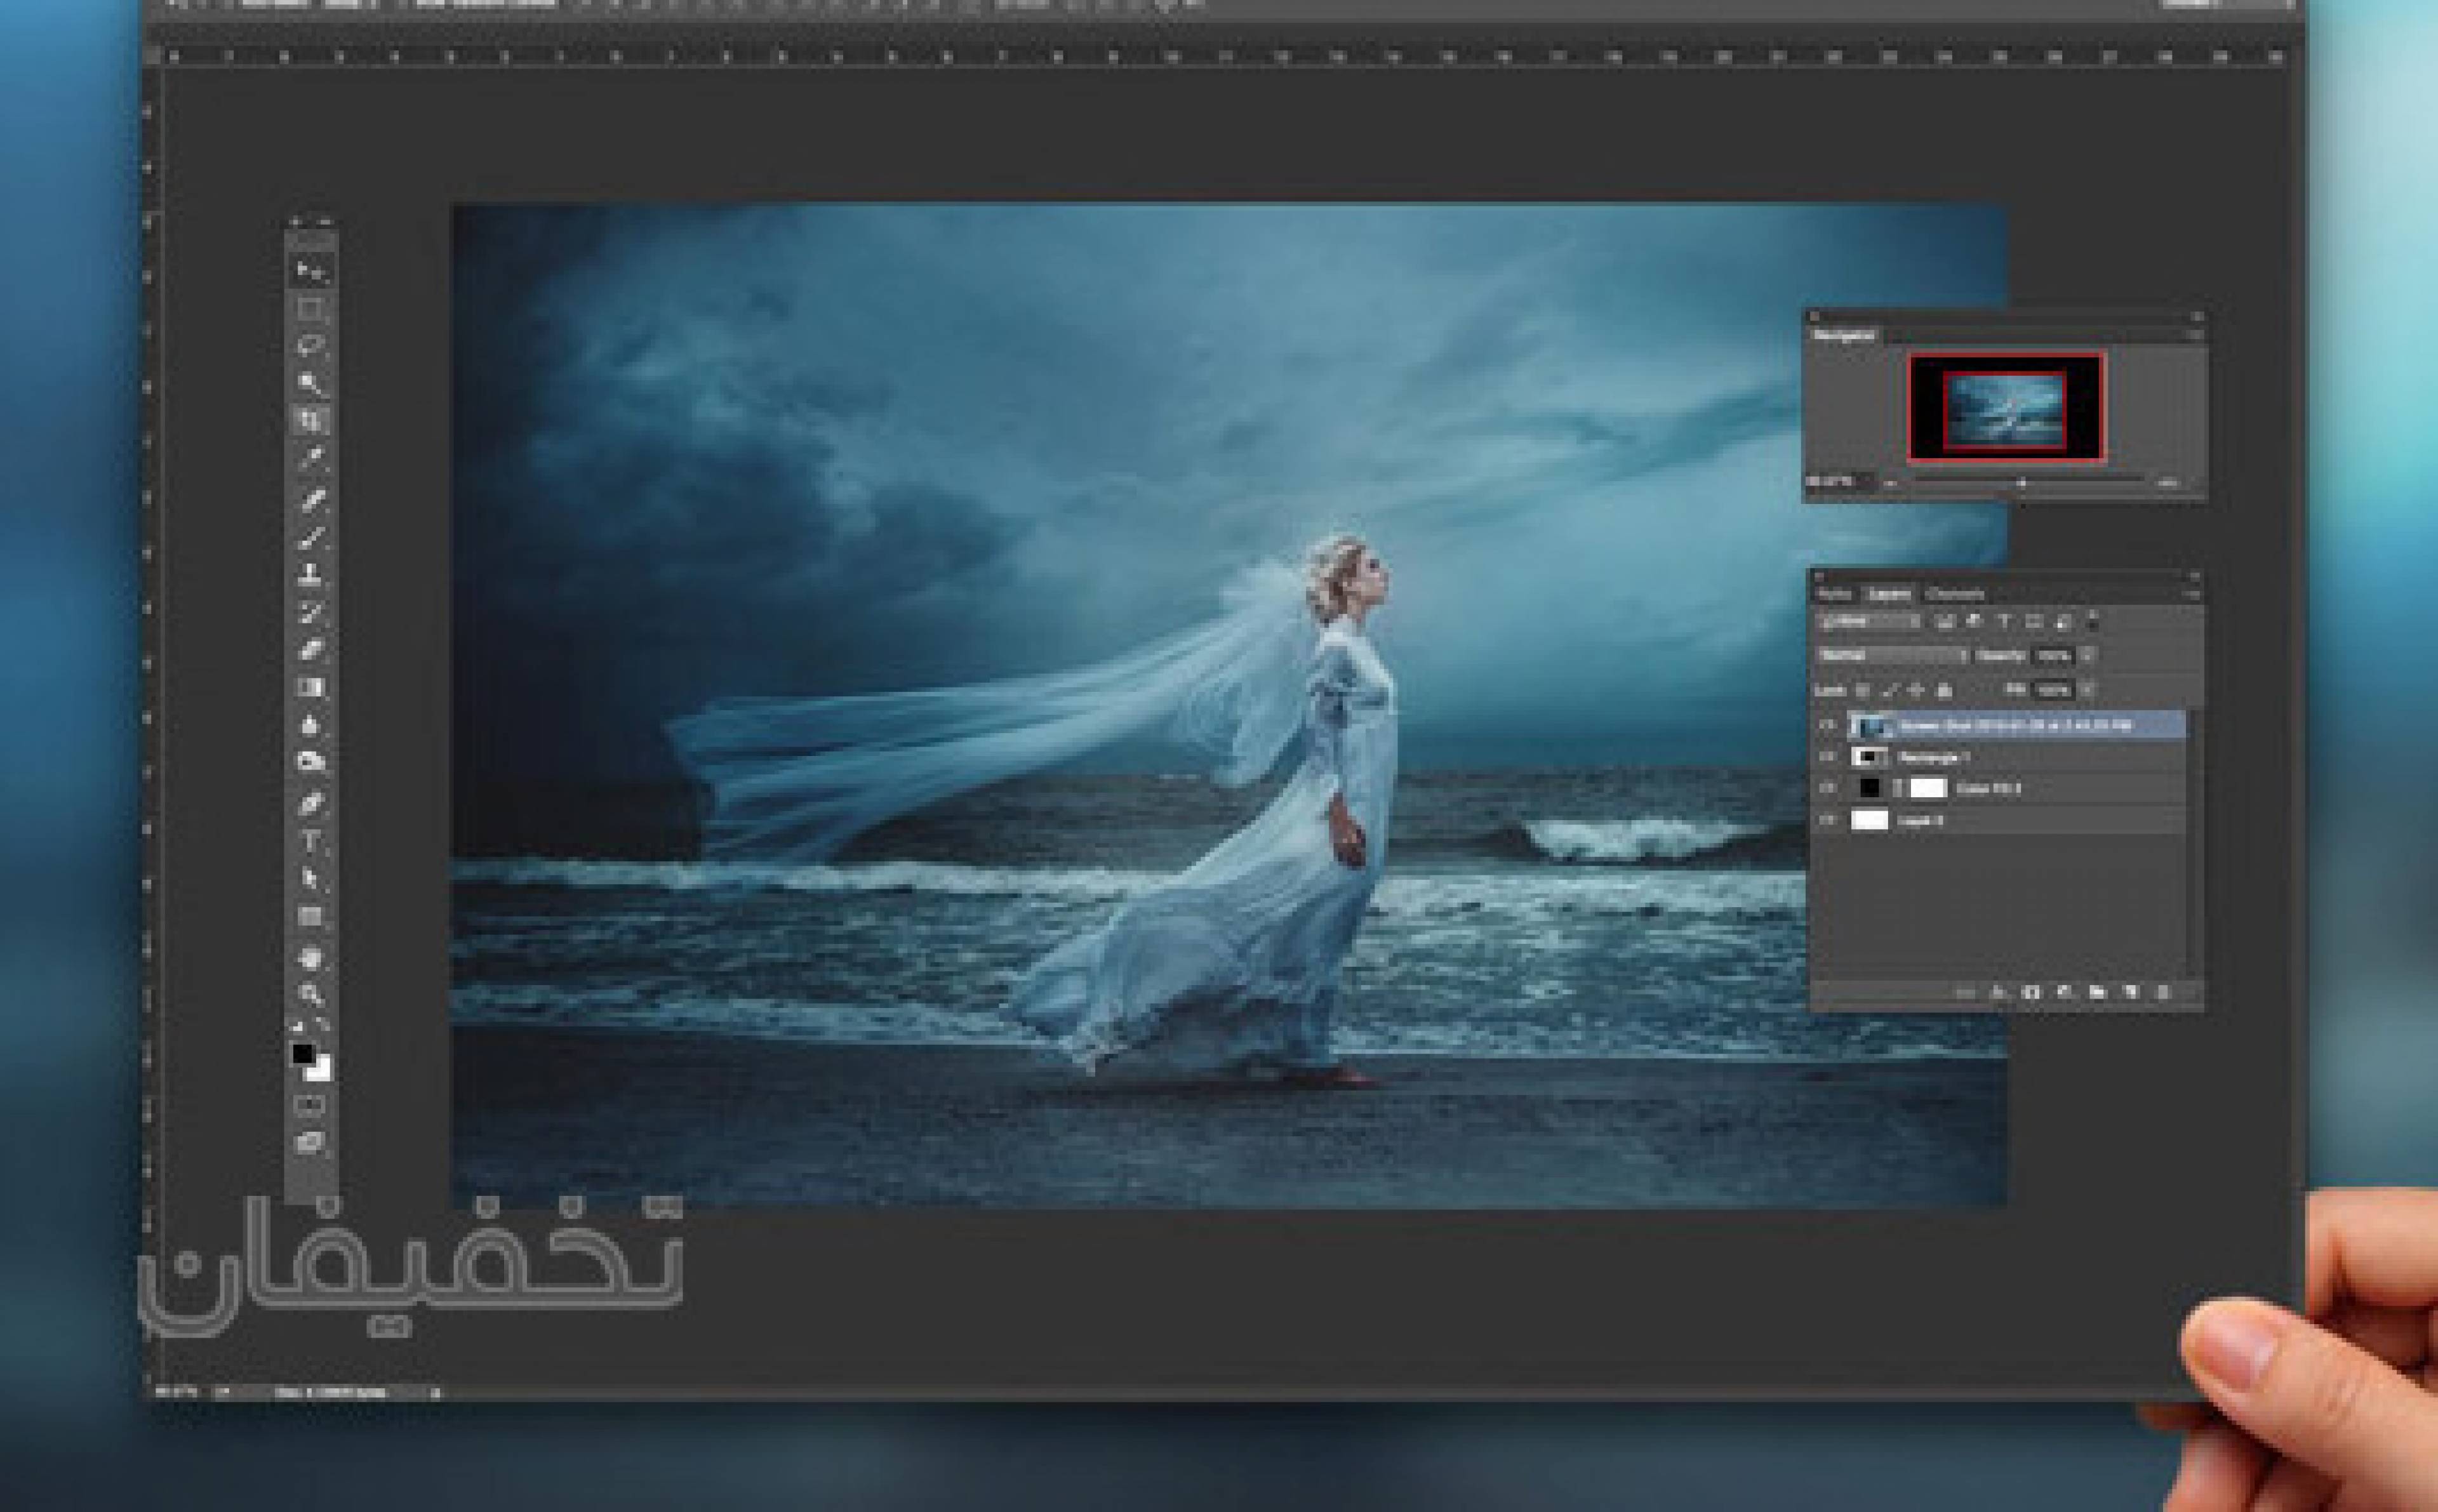Click the black foreground color swatch
2438x1512 pixels.
click(x=302, y=1053)
